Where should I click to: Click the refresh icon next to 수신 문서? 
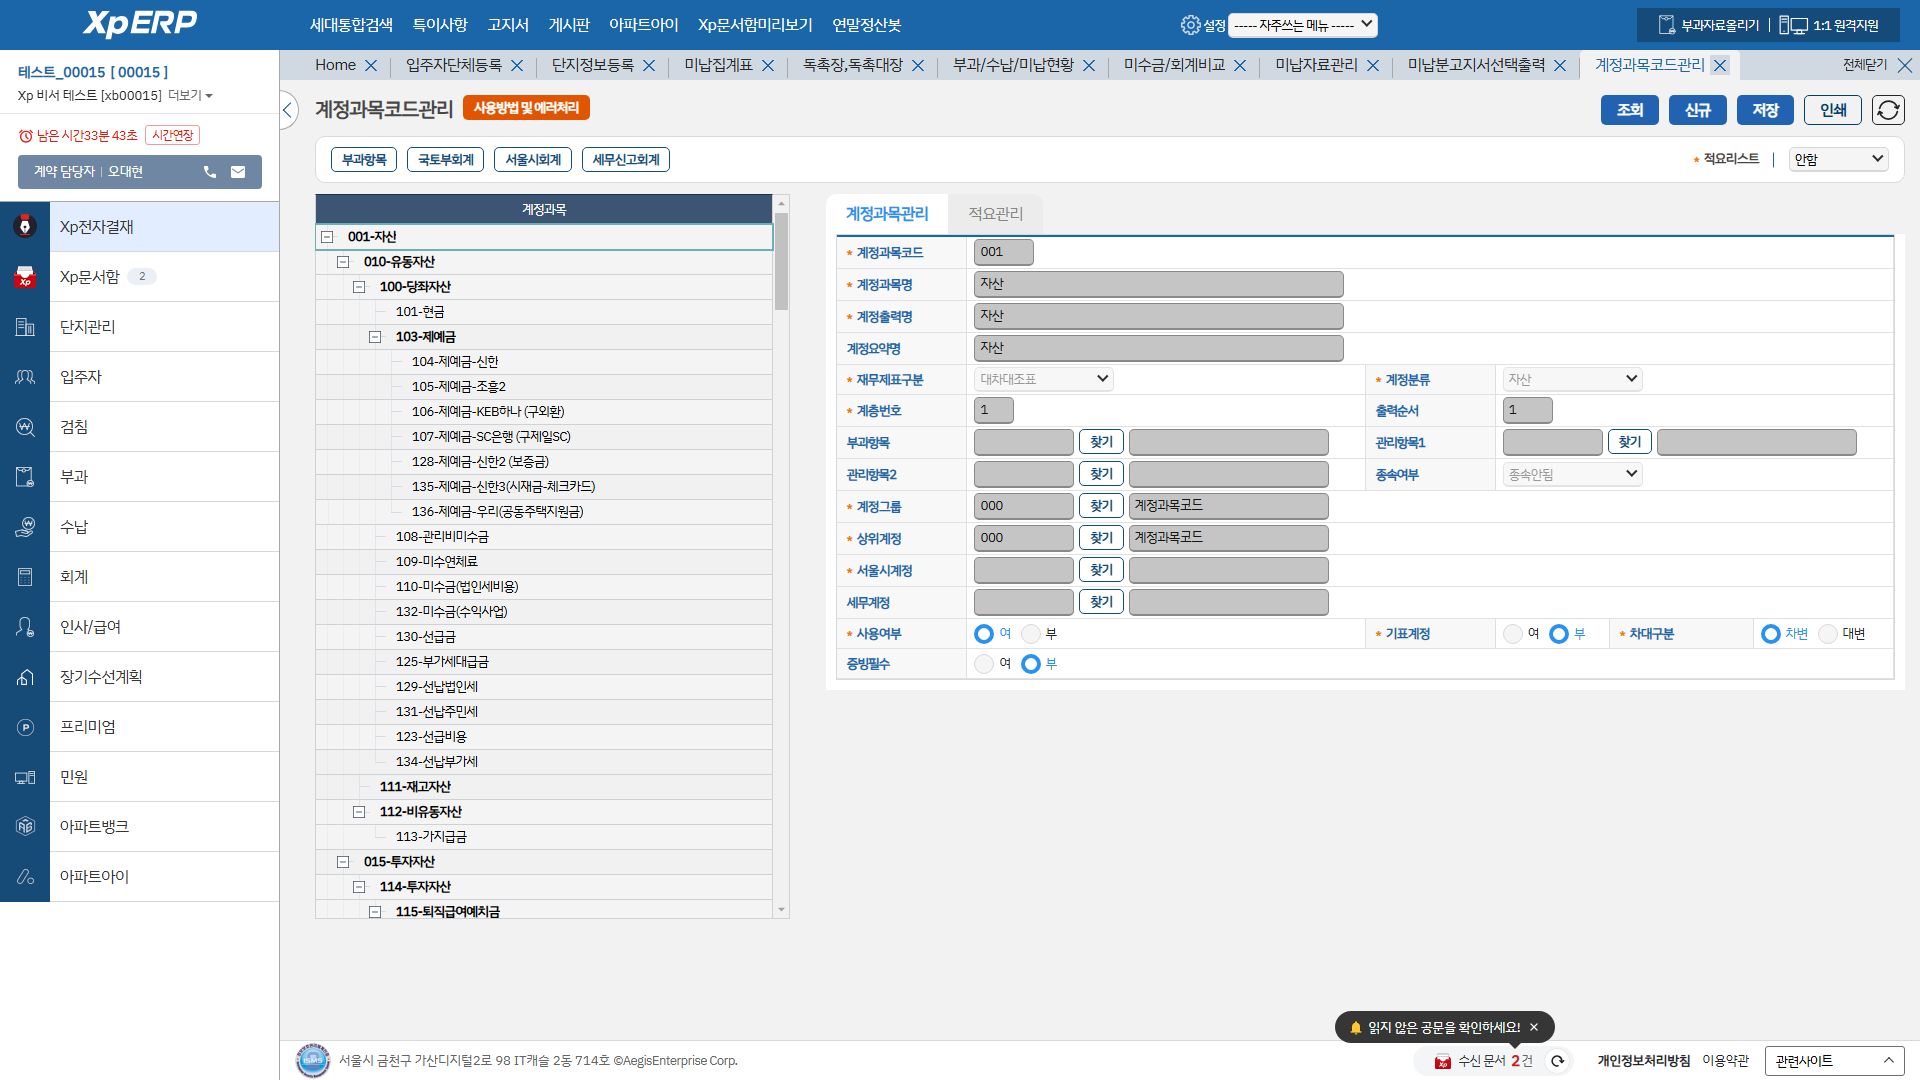(x=1557, y=1061)
